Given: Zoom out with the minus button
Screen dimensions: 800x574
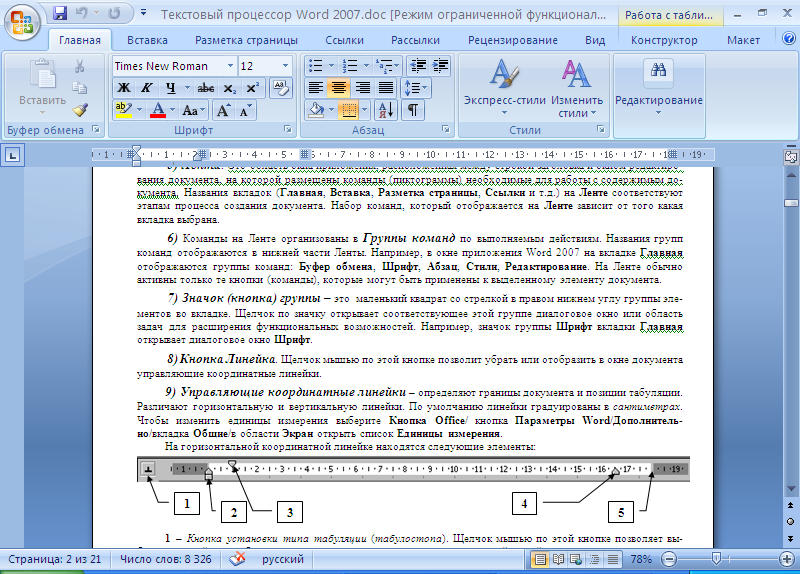Looking at the screenshot, I should pyautogui.click(x=669, y=559).
